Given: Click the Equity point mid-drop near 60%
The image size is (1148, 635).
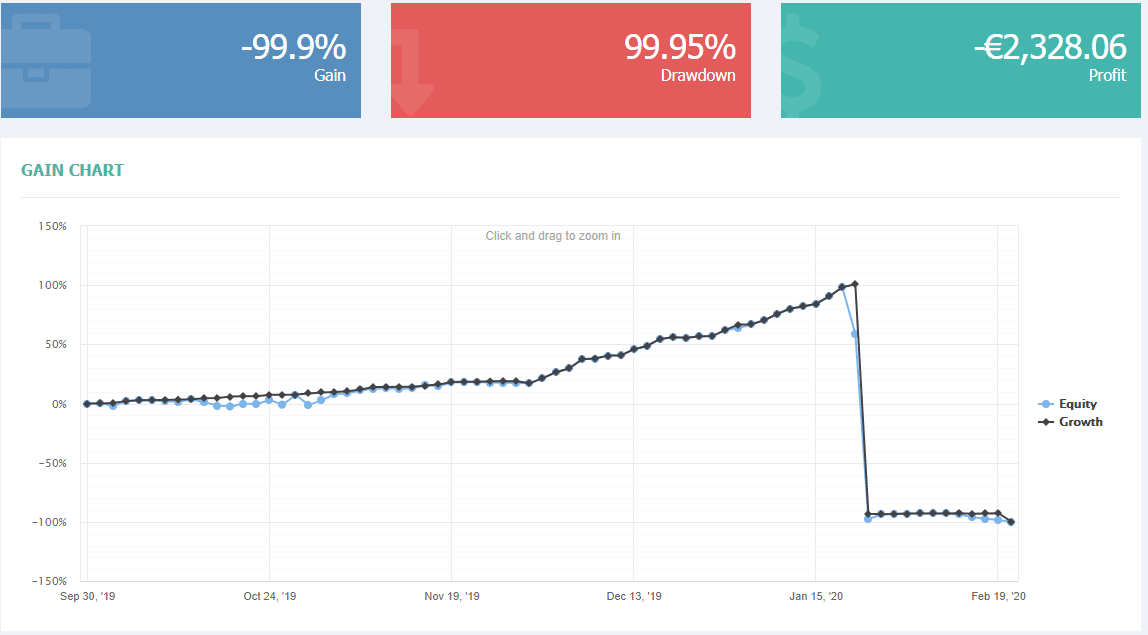Looking at the screenshot, I should pyautogui.click(x=855, y=334).
